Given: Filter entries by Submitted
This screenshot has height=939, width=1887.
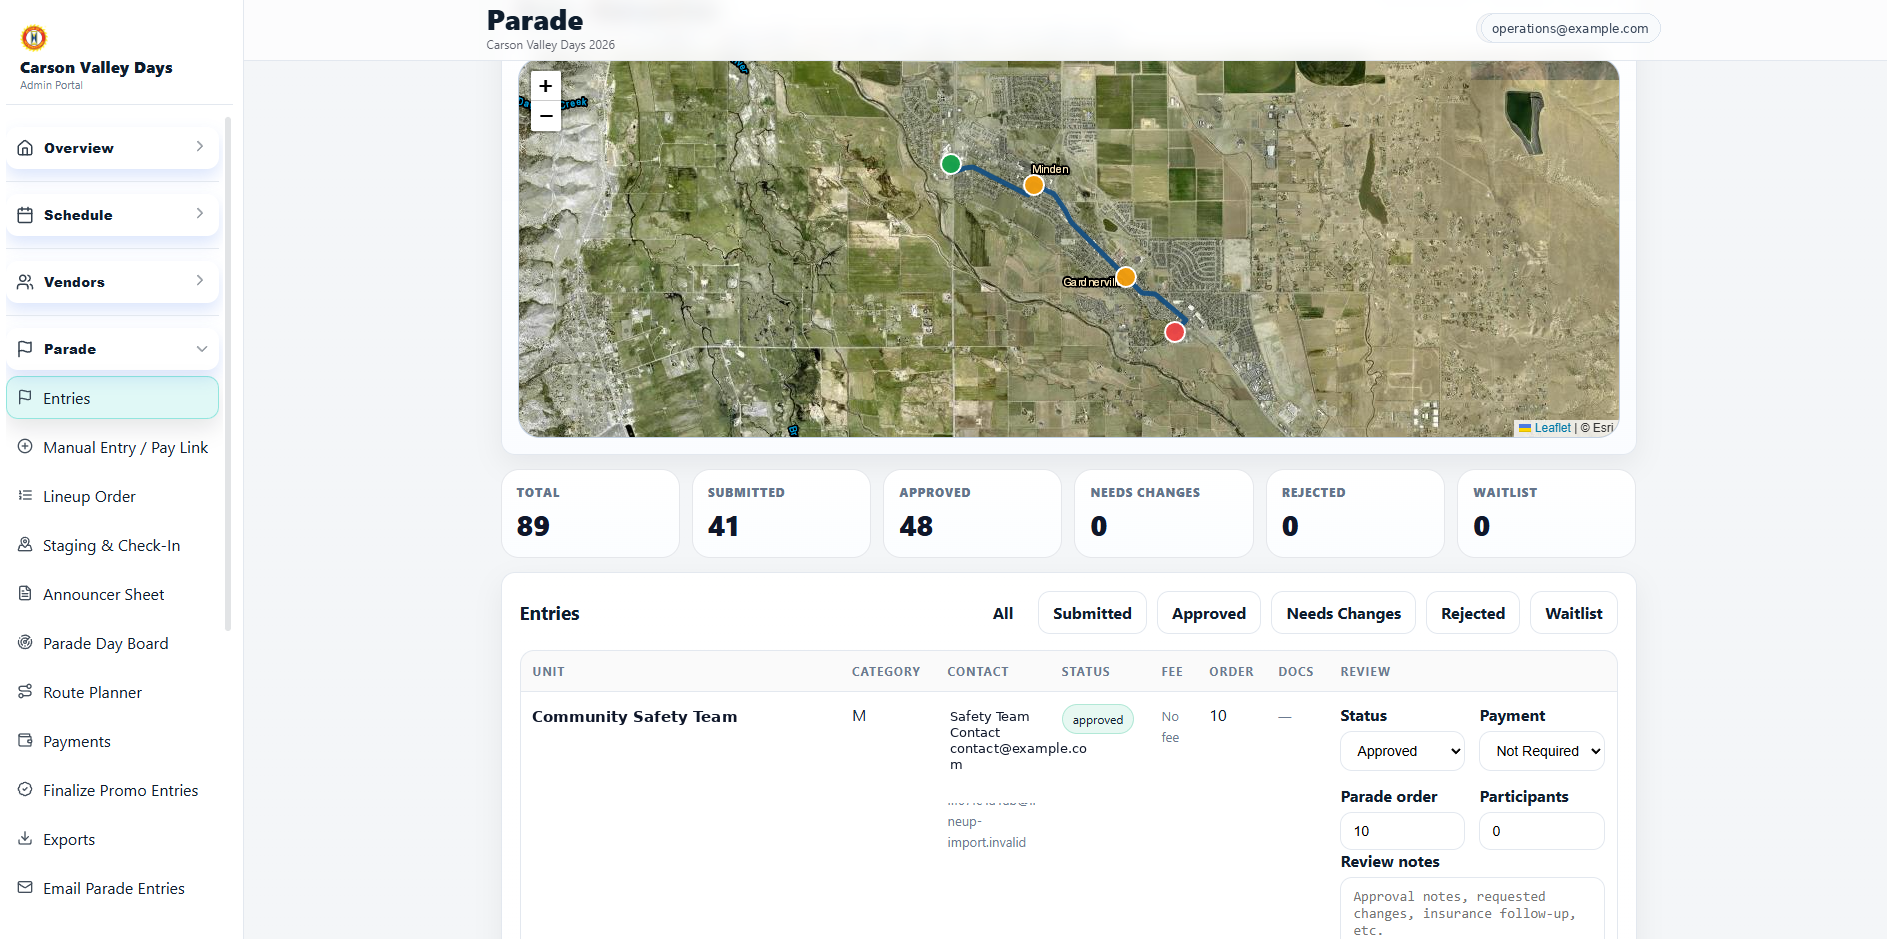Looking at the screenshot, I should 1092,613.
